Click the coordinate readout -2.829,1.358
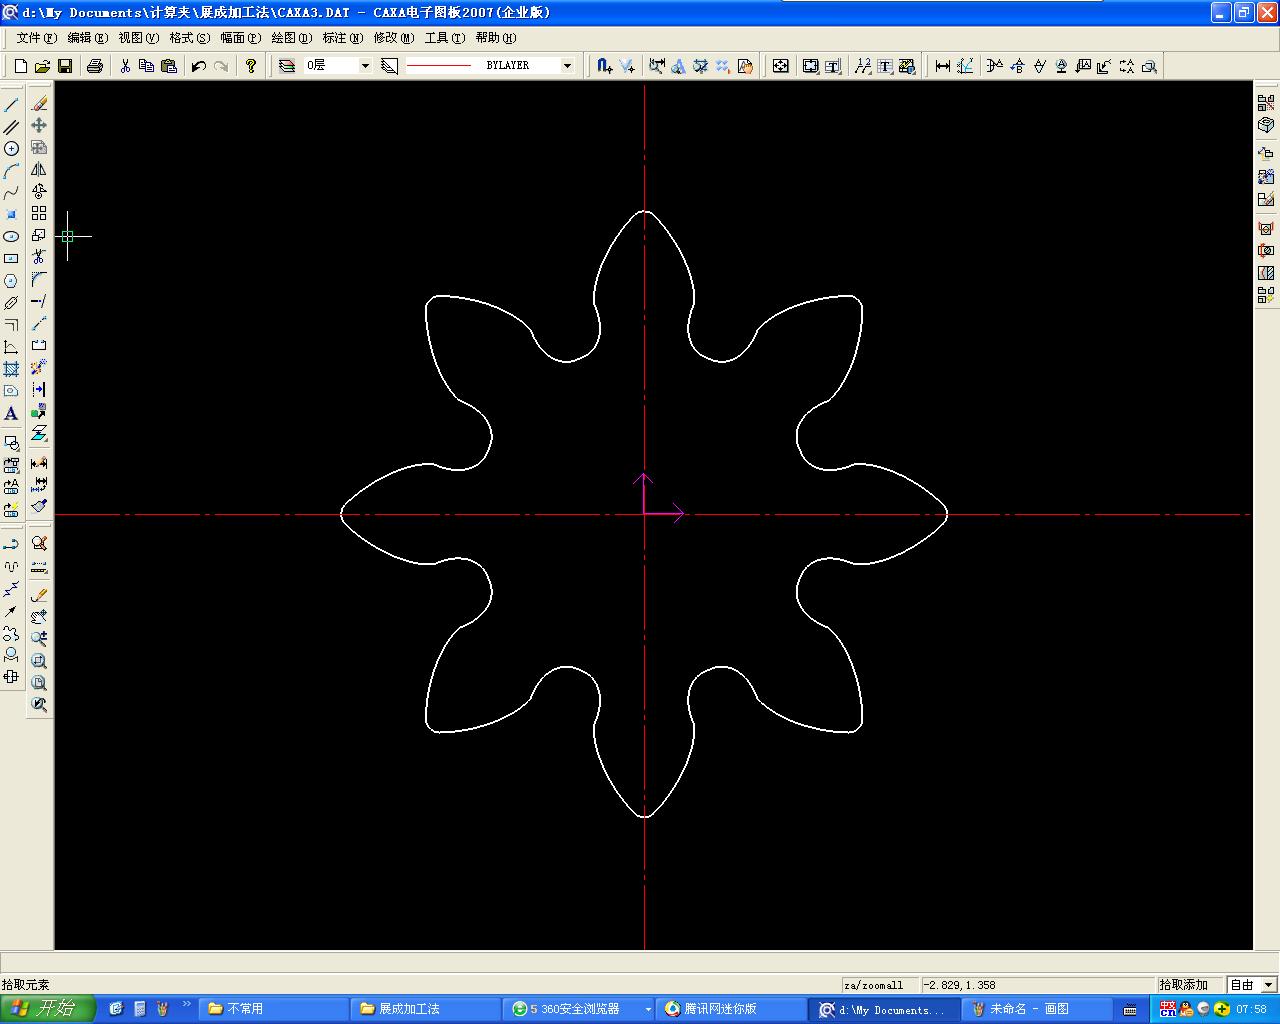 pos(1037,985)
